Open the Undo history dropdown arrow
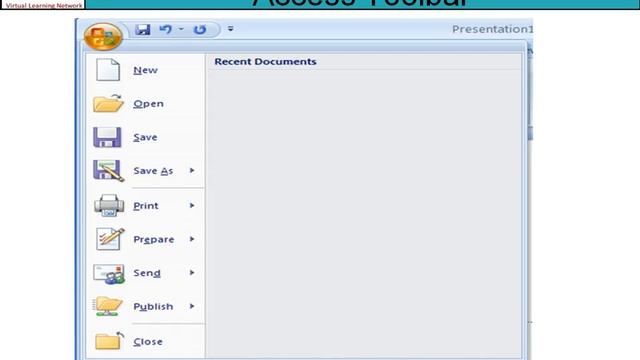Viewport: 640px width, 360px height. [181, 29]
